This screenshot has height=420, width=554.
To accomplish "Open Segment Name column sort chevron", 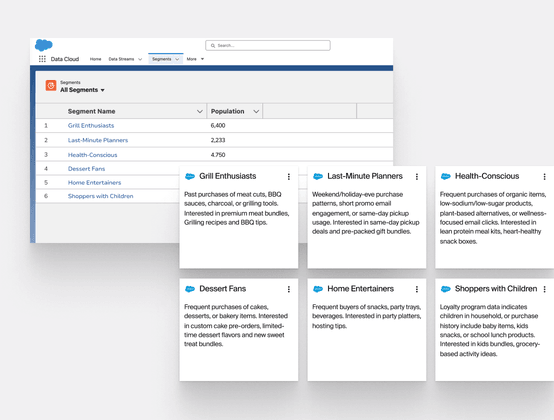I will (x=200, y=112).
